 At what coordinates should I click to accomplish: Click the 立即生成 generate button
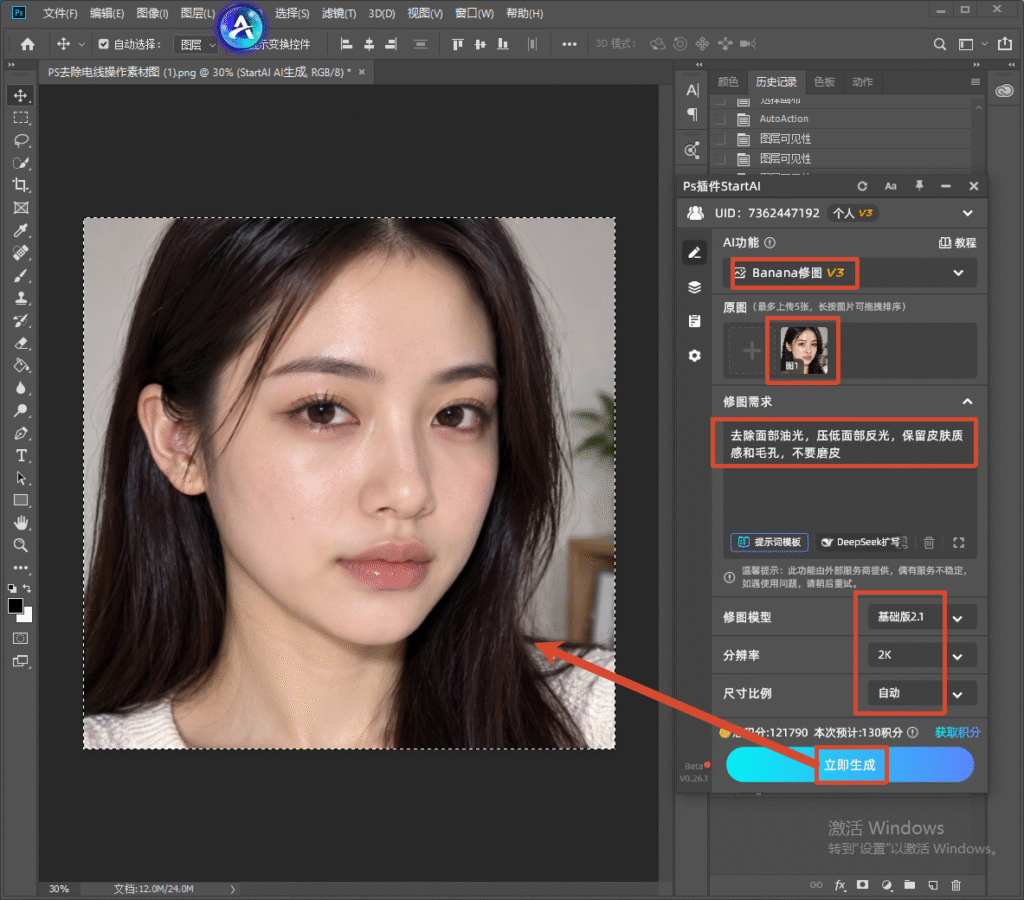click(x=850, y=765)
